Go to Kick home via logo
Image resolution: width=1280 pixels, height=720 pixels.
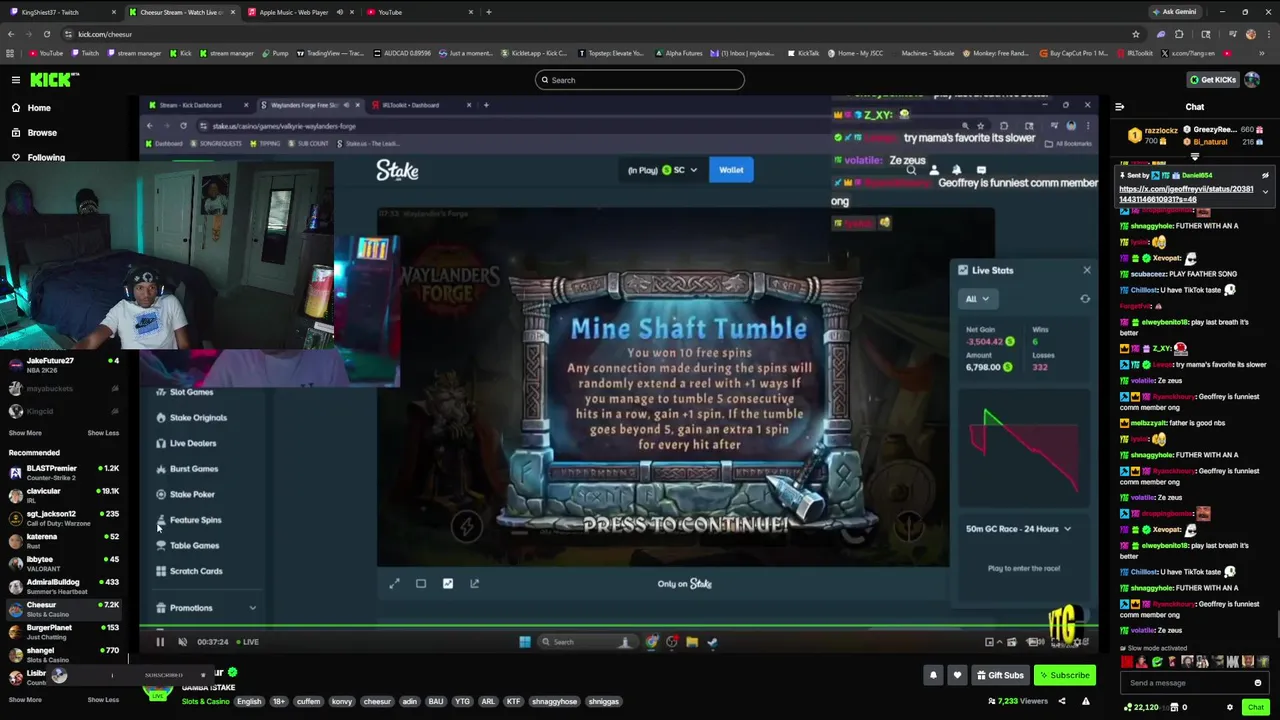tap(53, 79)
